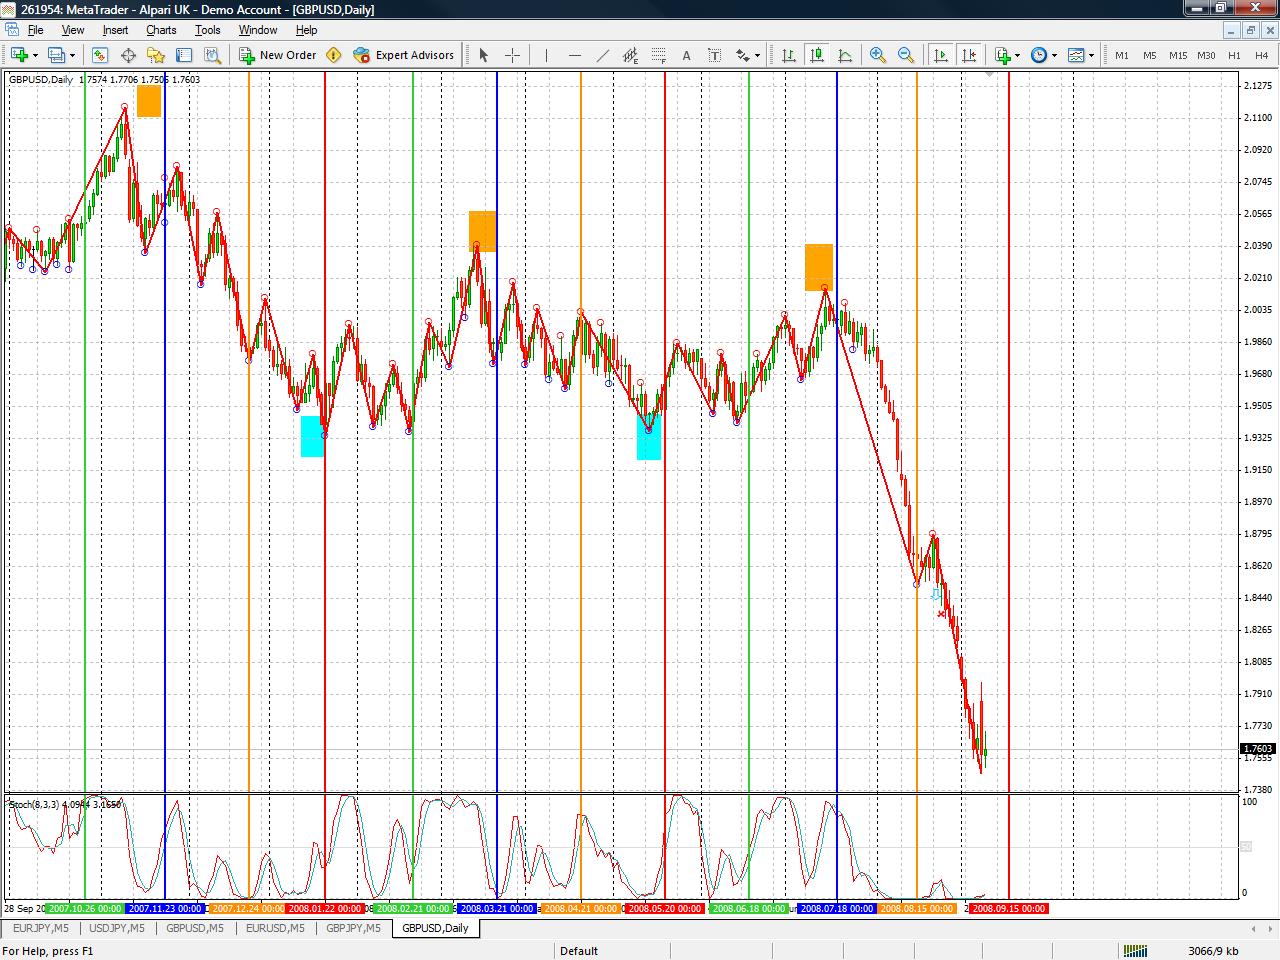
Task: Click the 2008.09.15 date label
Action: (1009, 909)
